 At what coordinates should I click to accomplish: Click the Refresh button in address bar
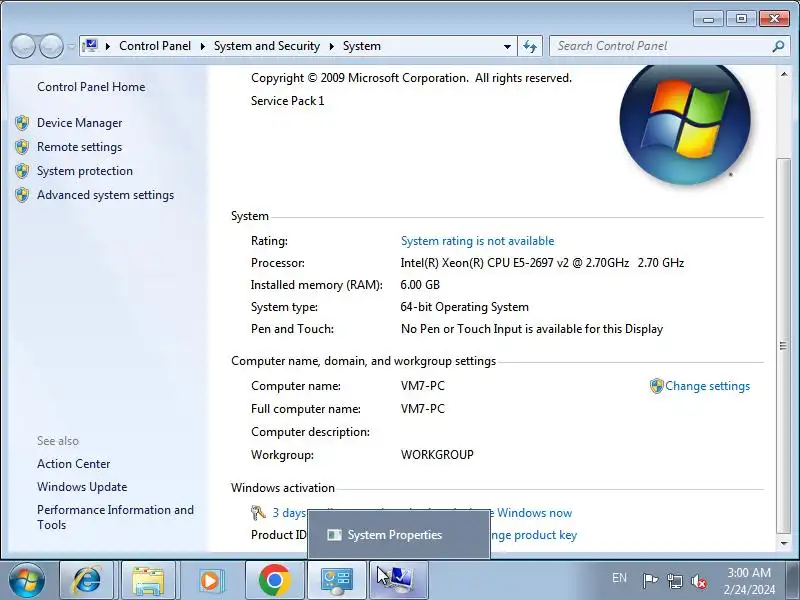pos(530,46)
